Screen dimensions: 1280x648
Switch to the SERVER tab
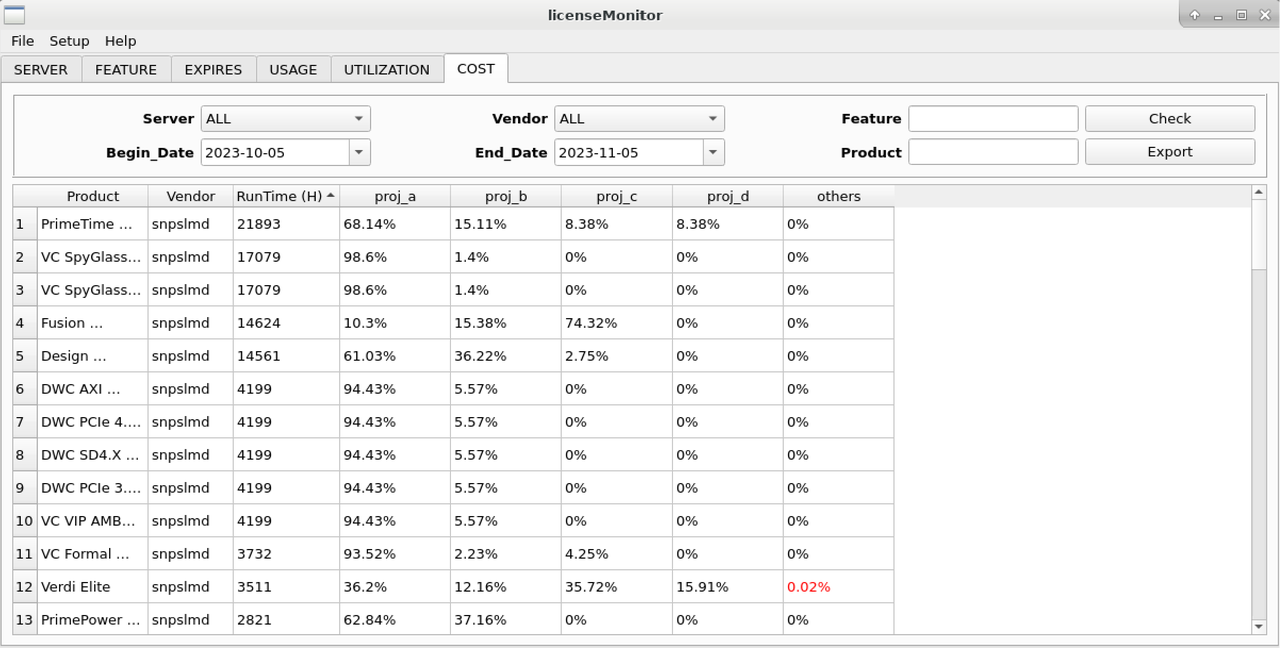(41, 69)
